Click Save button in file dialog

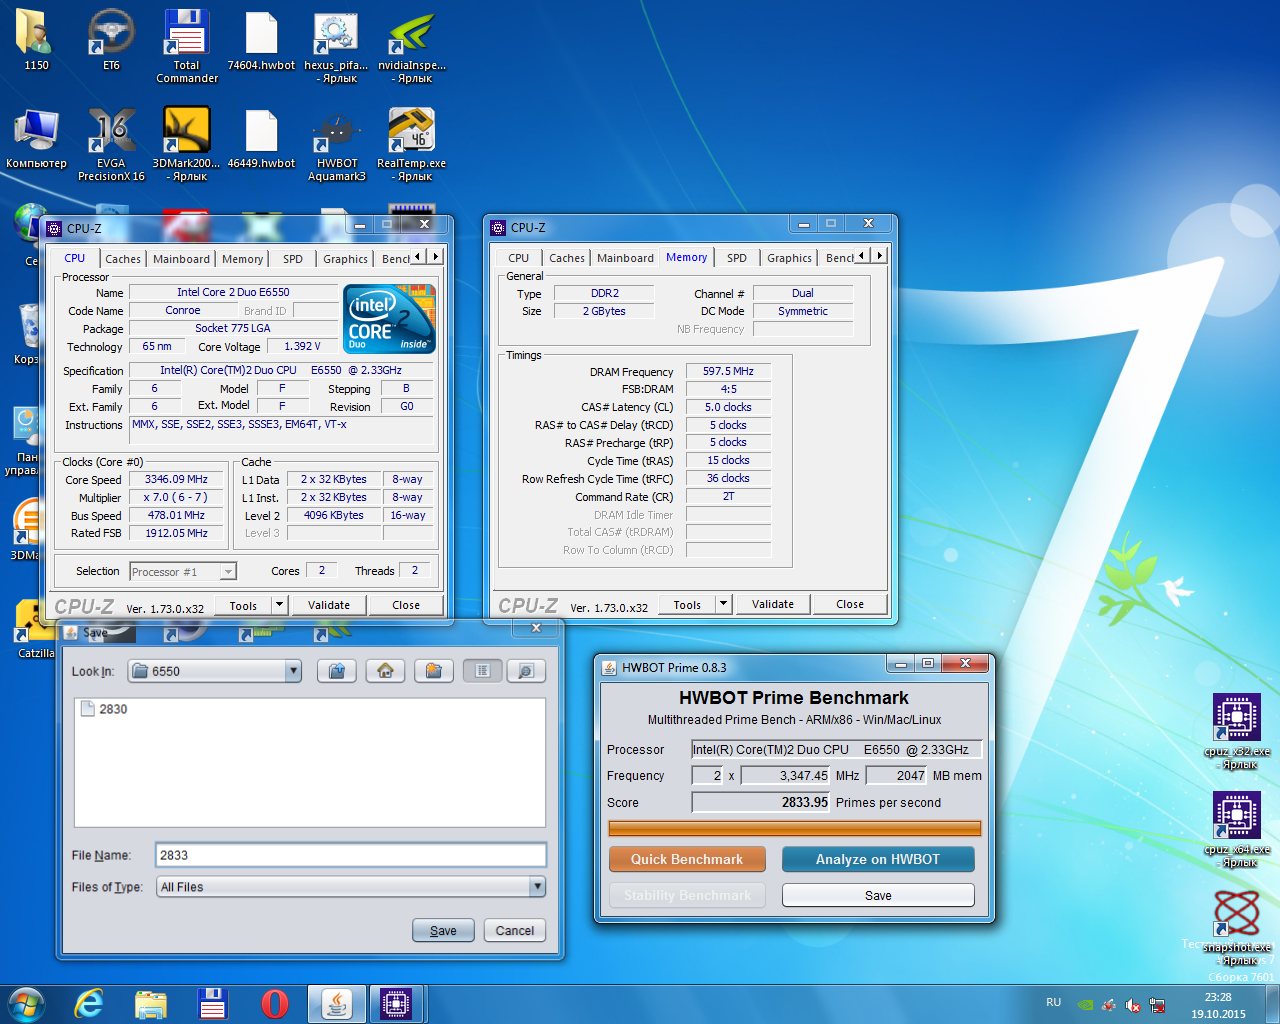[443, 930]
